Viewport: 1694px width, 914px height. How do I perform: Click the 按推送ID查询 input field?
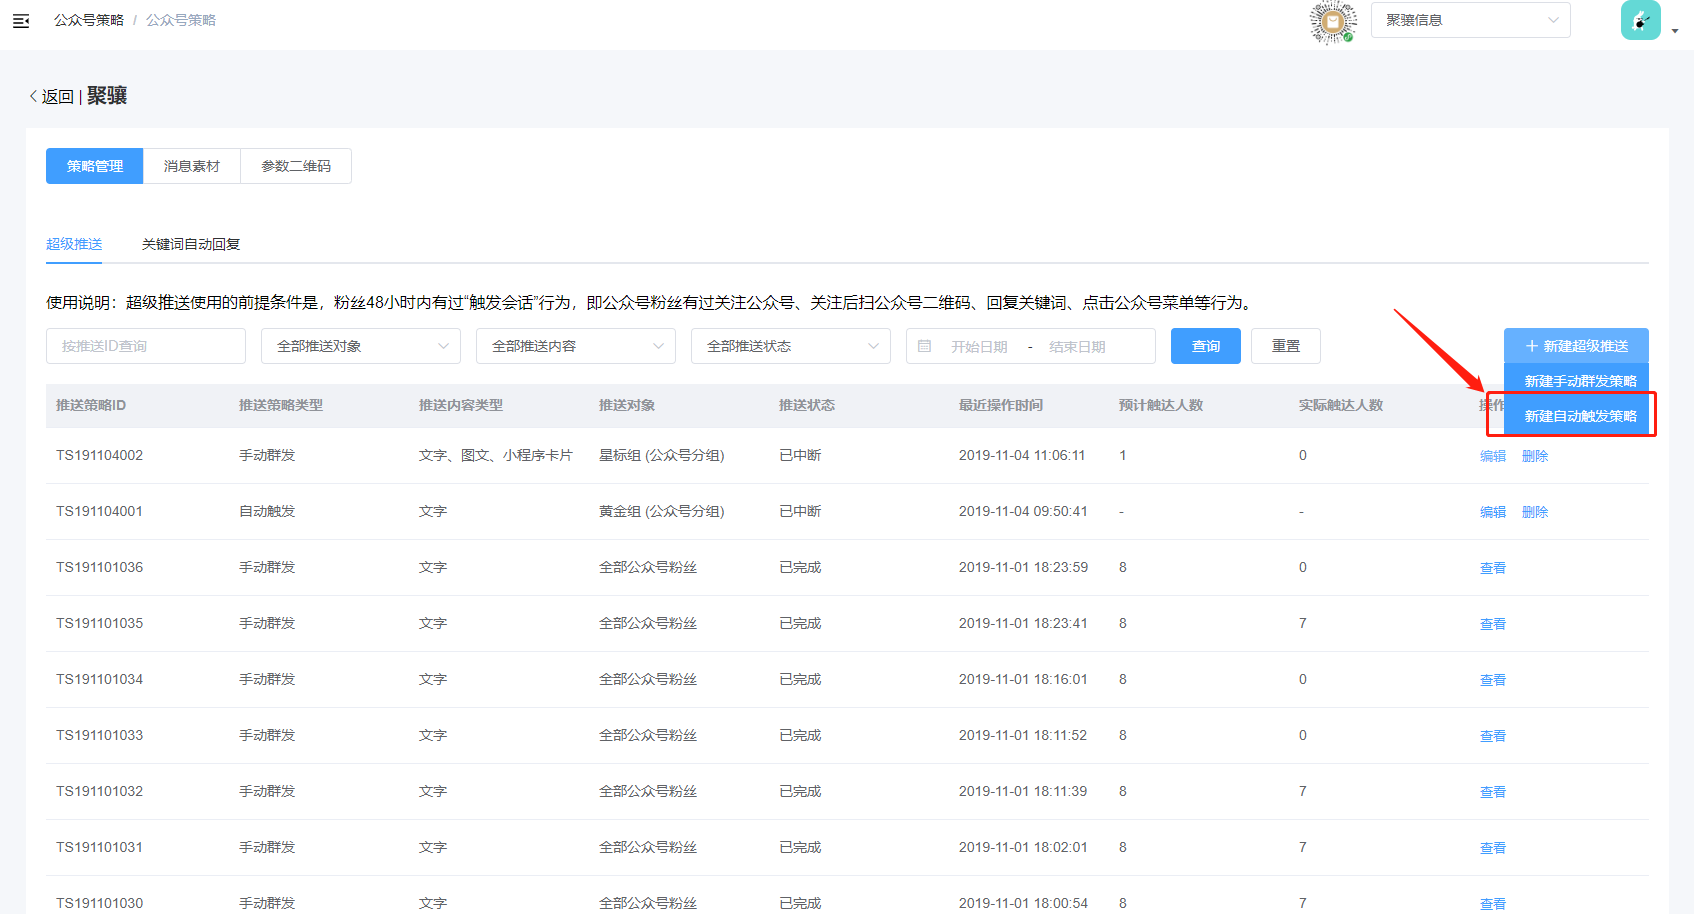click(x=146, y=346)
